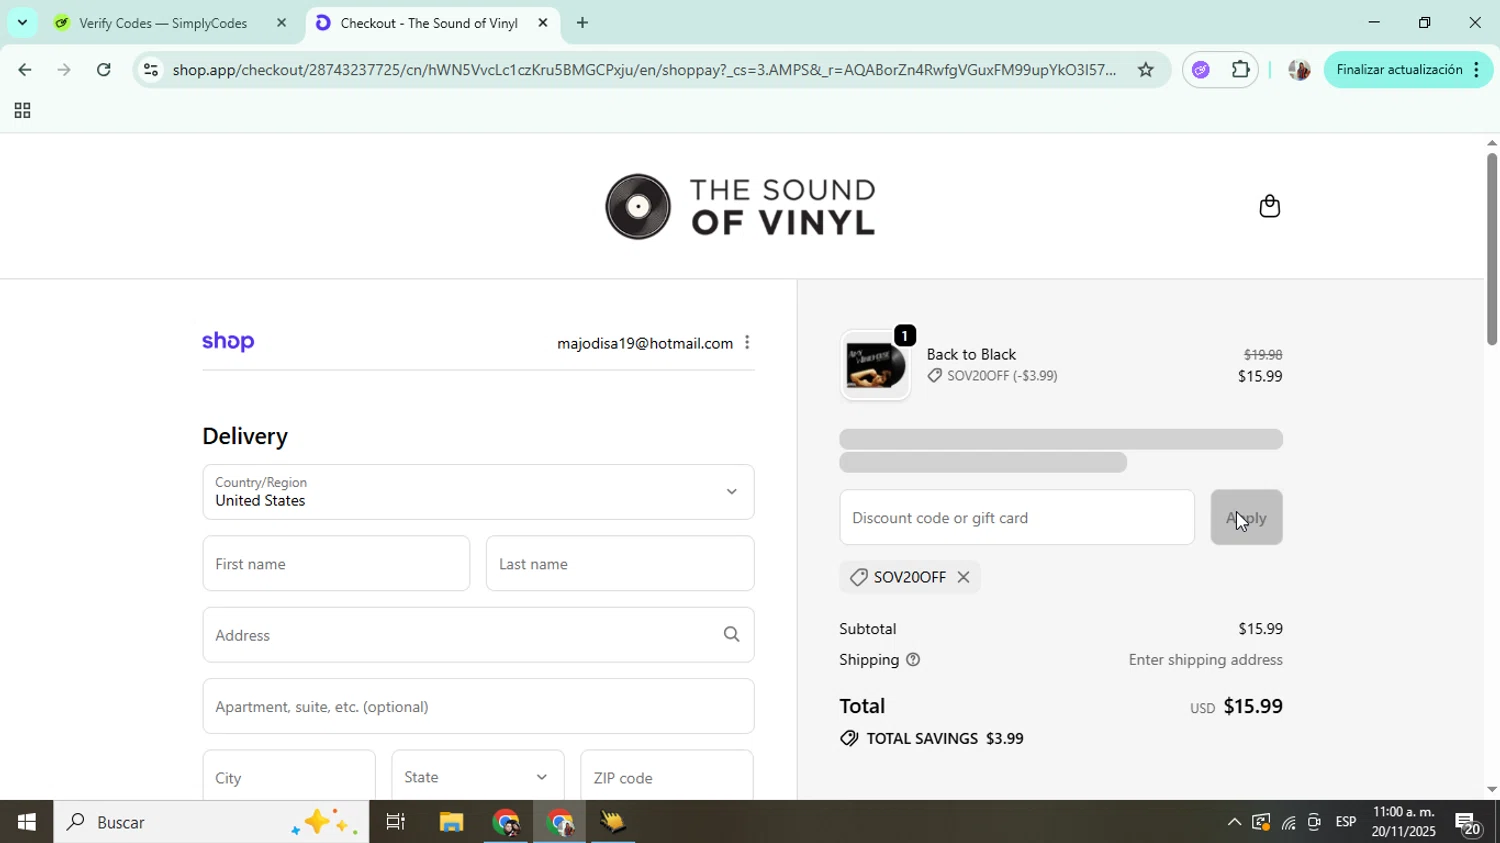Focus Discount code or gift card field
The image size is (1500, 843).
1017,517
